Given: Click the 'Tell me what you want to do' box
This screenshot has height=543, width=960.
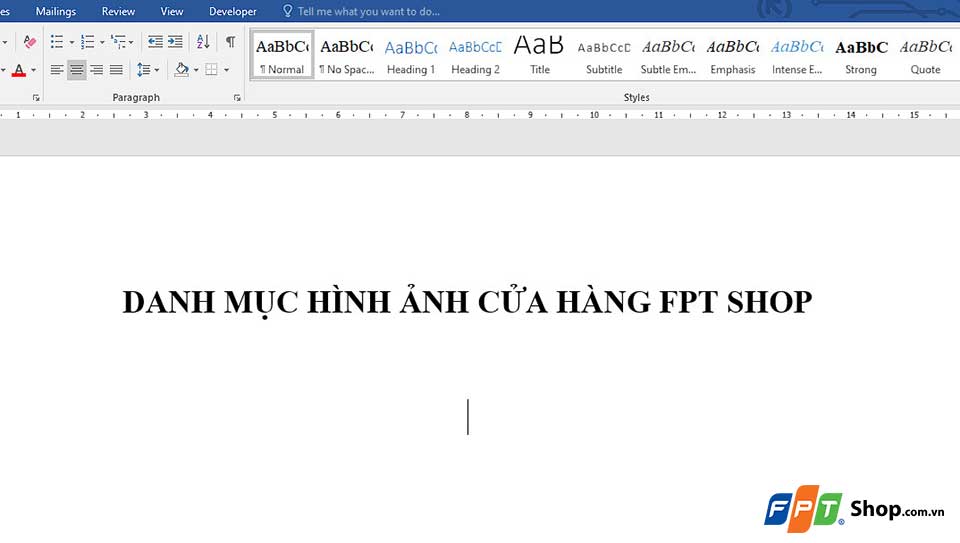Looking at the screenshot, I should (x=368, y=12).
